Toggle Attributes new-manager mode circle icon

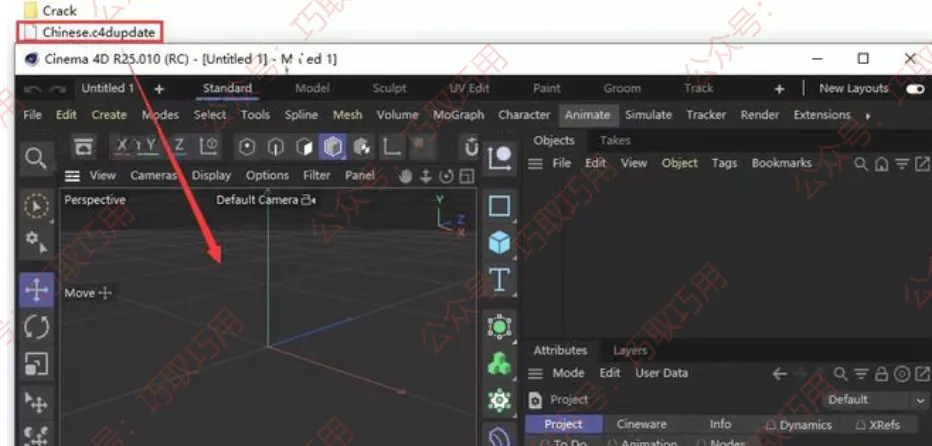click(x=902, y=374)
